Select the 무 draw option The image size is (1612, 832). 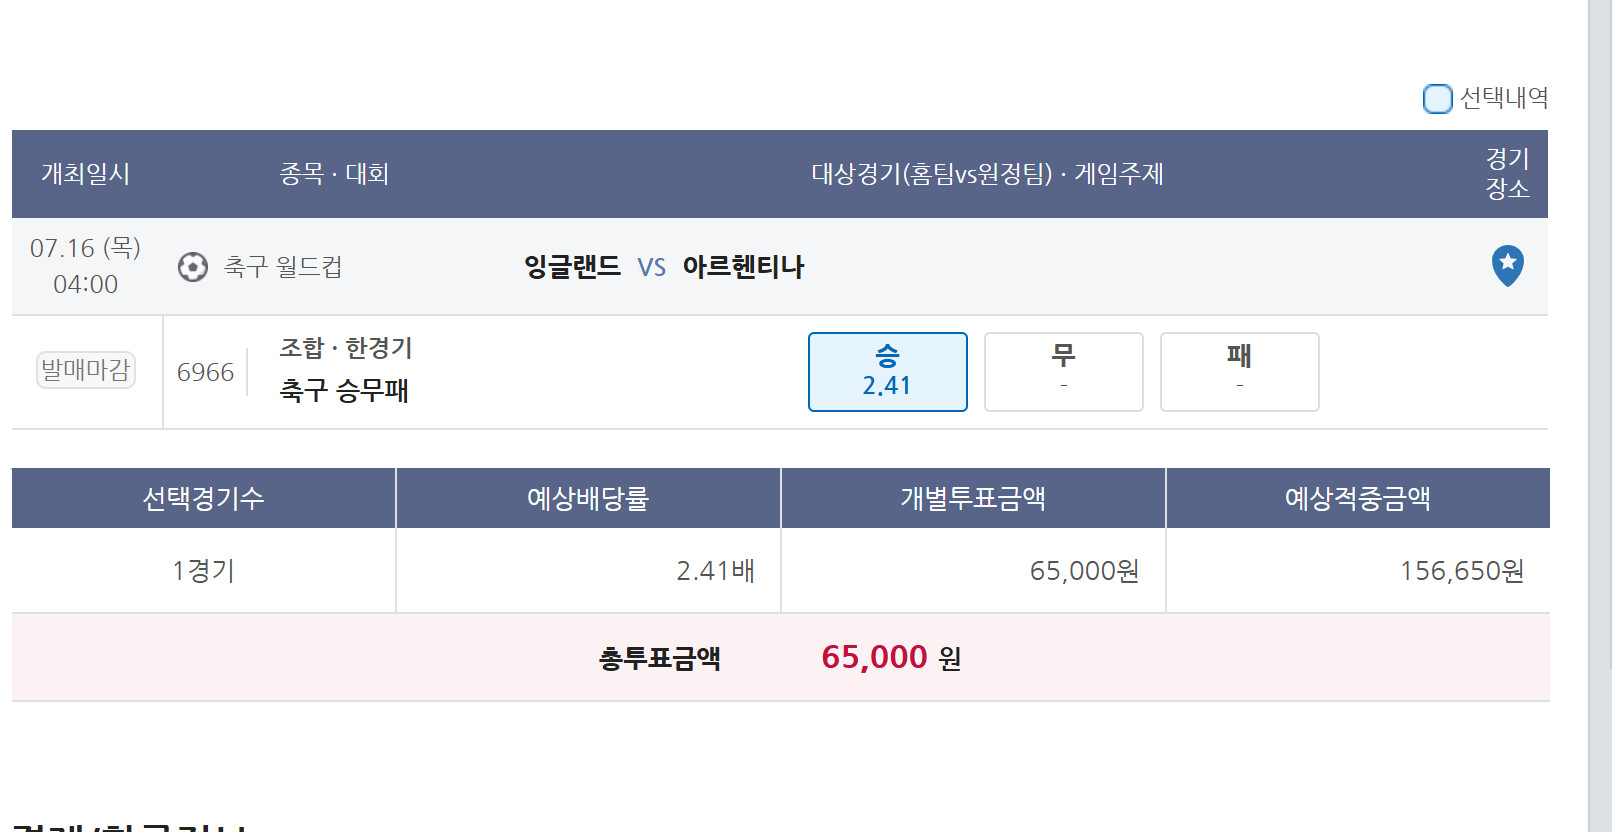(x=1063, y=372)
